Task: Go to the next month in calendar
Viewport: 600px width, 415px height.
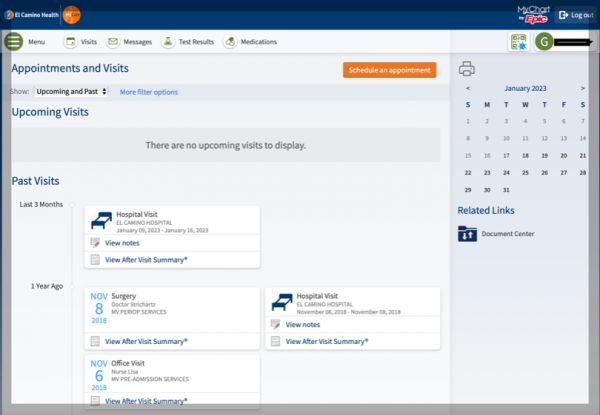Action: tap(582, 88)
